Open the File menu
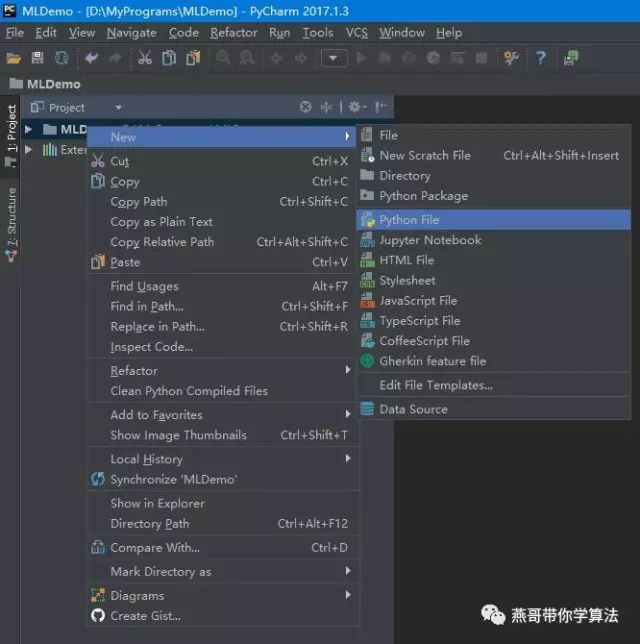Viewport: 640px width, 644px height. click(x=14, y=32)
